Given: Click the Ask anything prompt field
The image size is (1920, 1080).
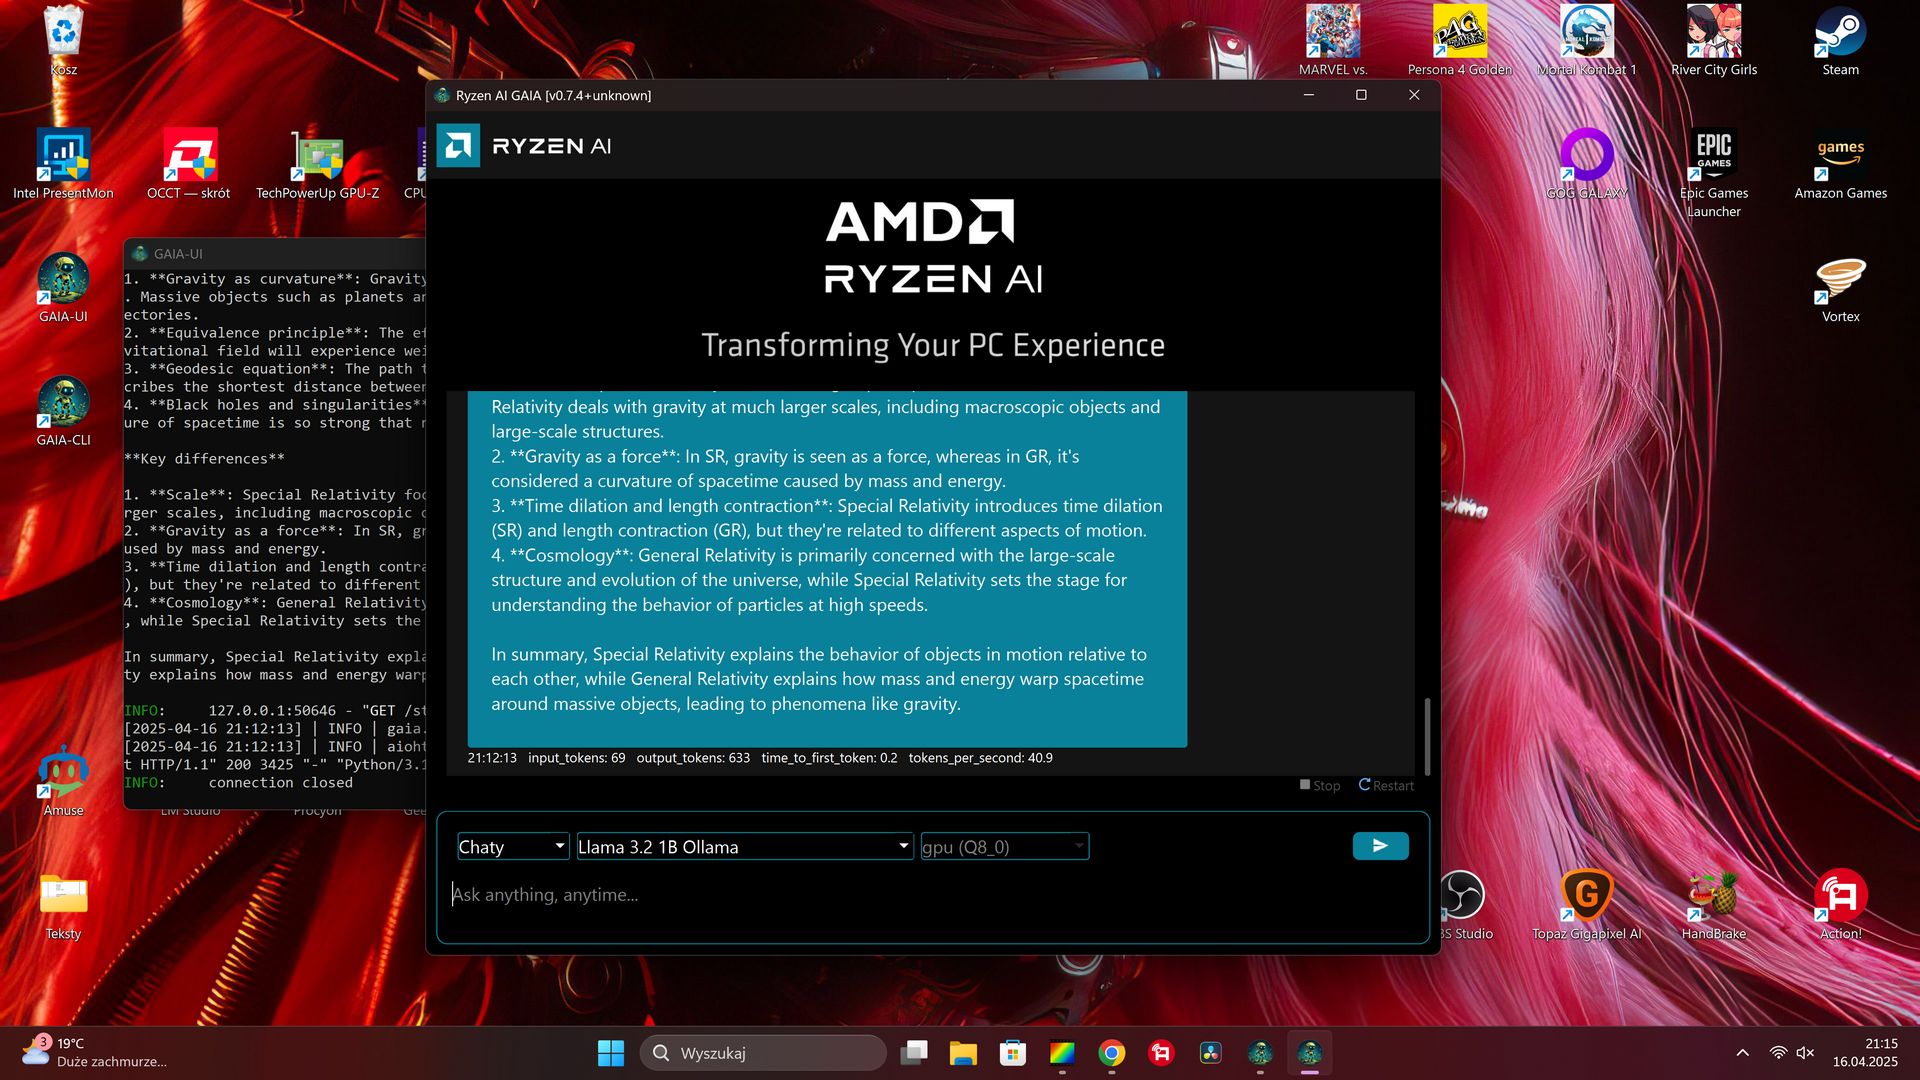Looking at the screenshot, I should pos(932,895).
